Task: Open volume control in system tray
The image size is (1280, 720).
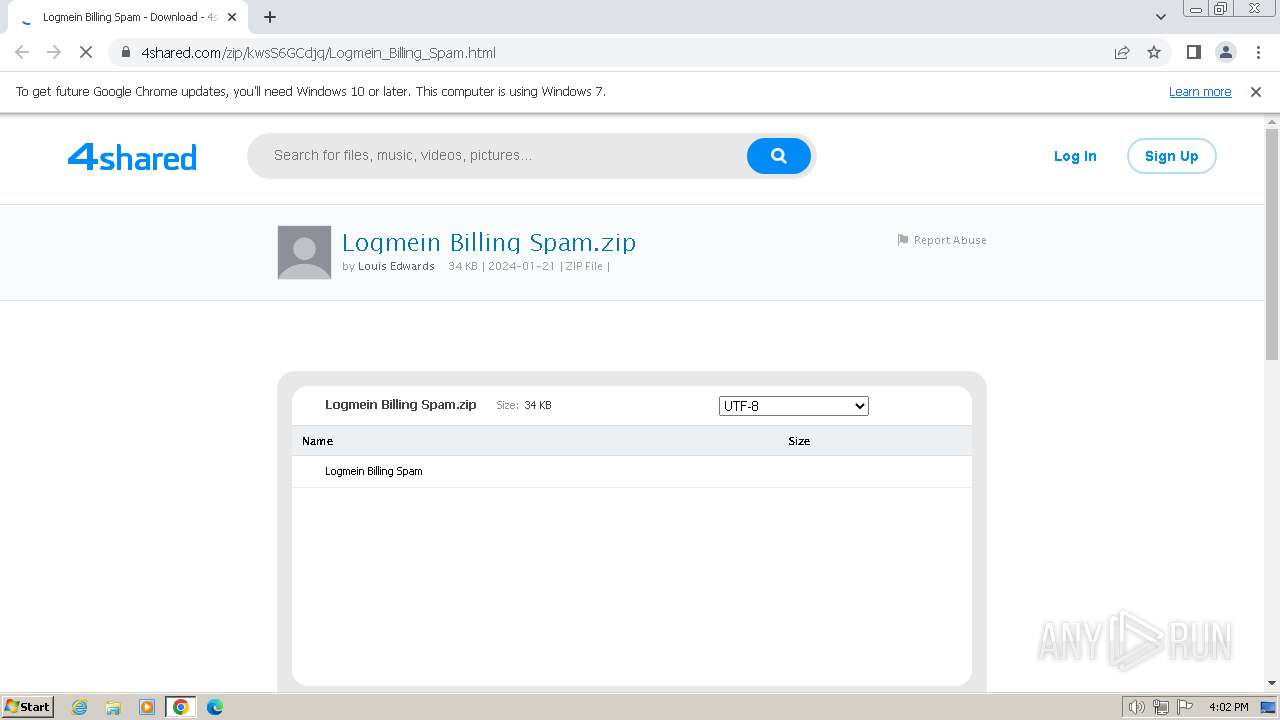Action: 1137,707
